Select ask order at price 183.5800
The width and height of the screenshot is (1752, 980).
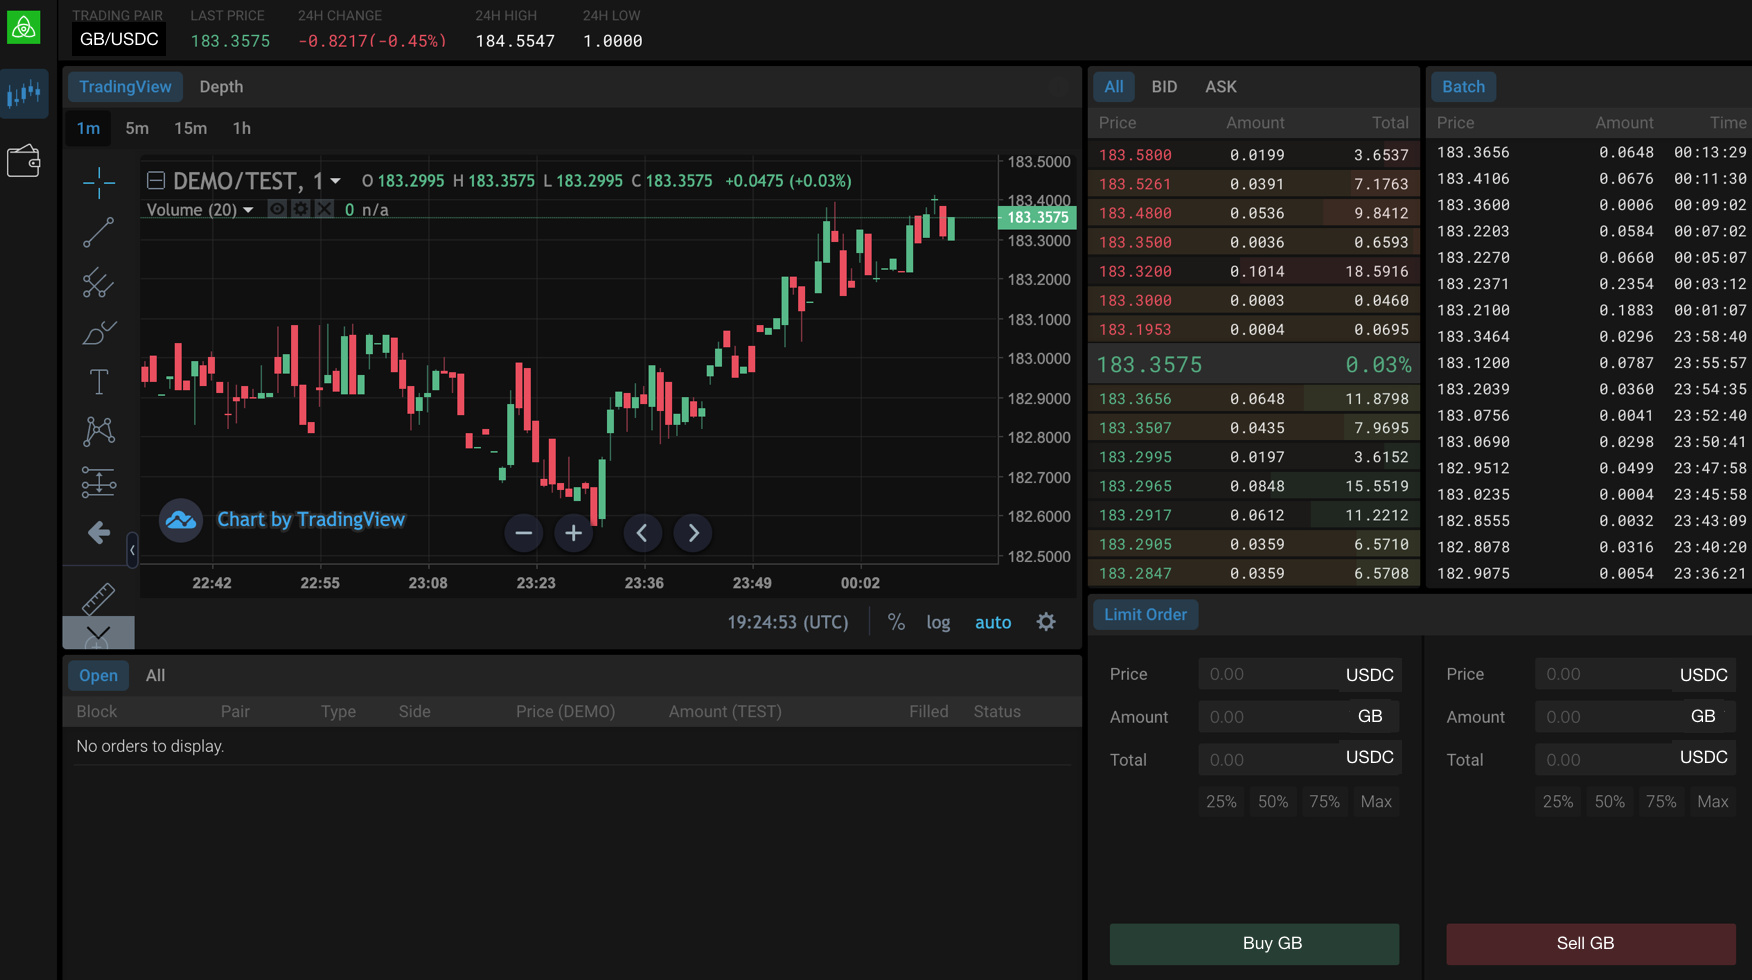1253,155
